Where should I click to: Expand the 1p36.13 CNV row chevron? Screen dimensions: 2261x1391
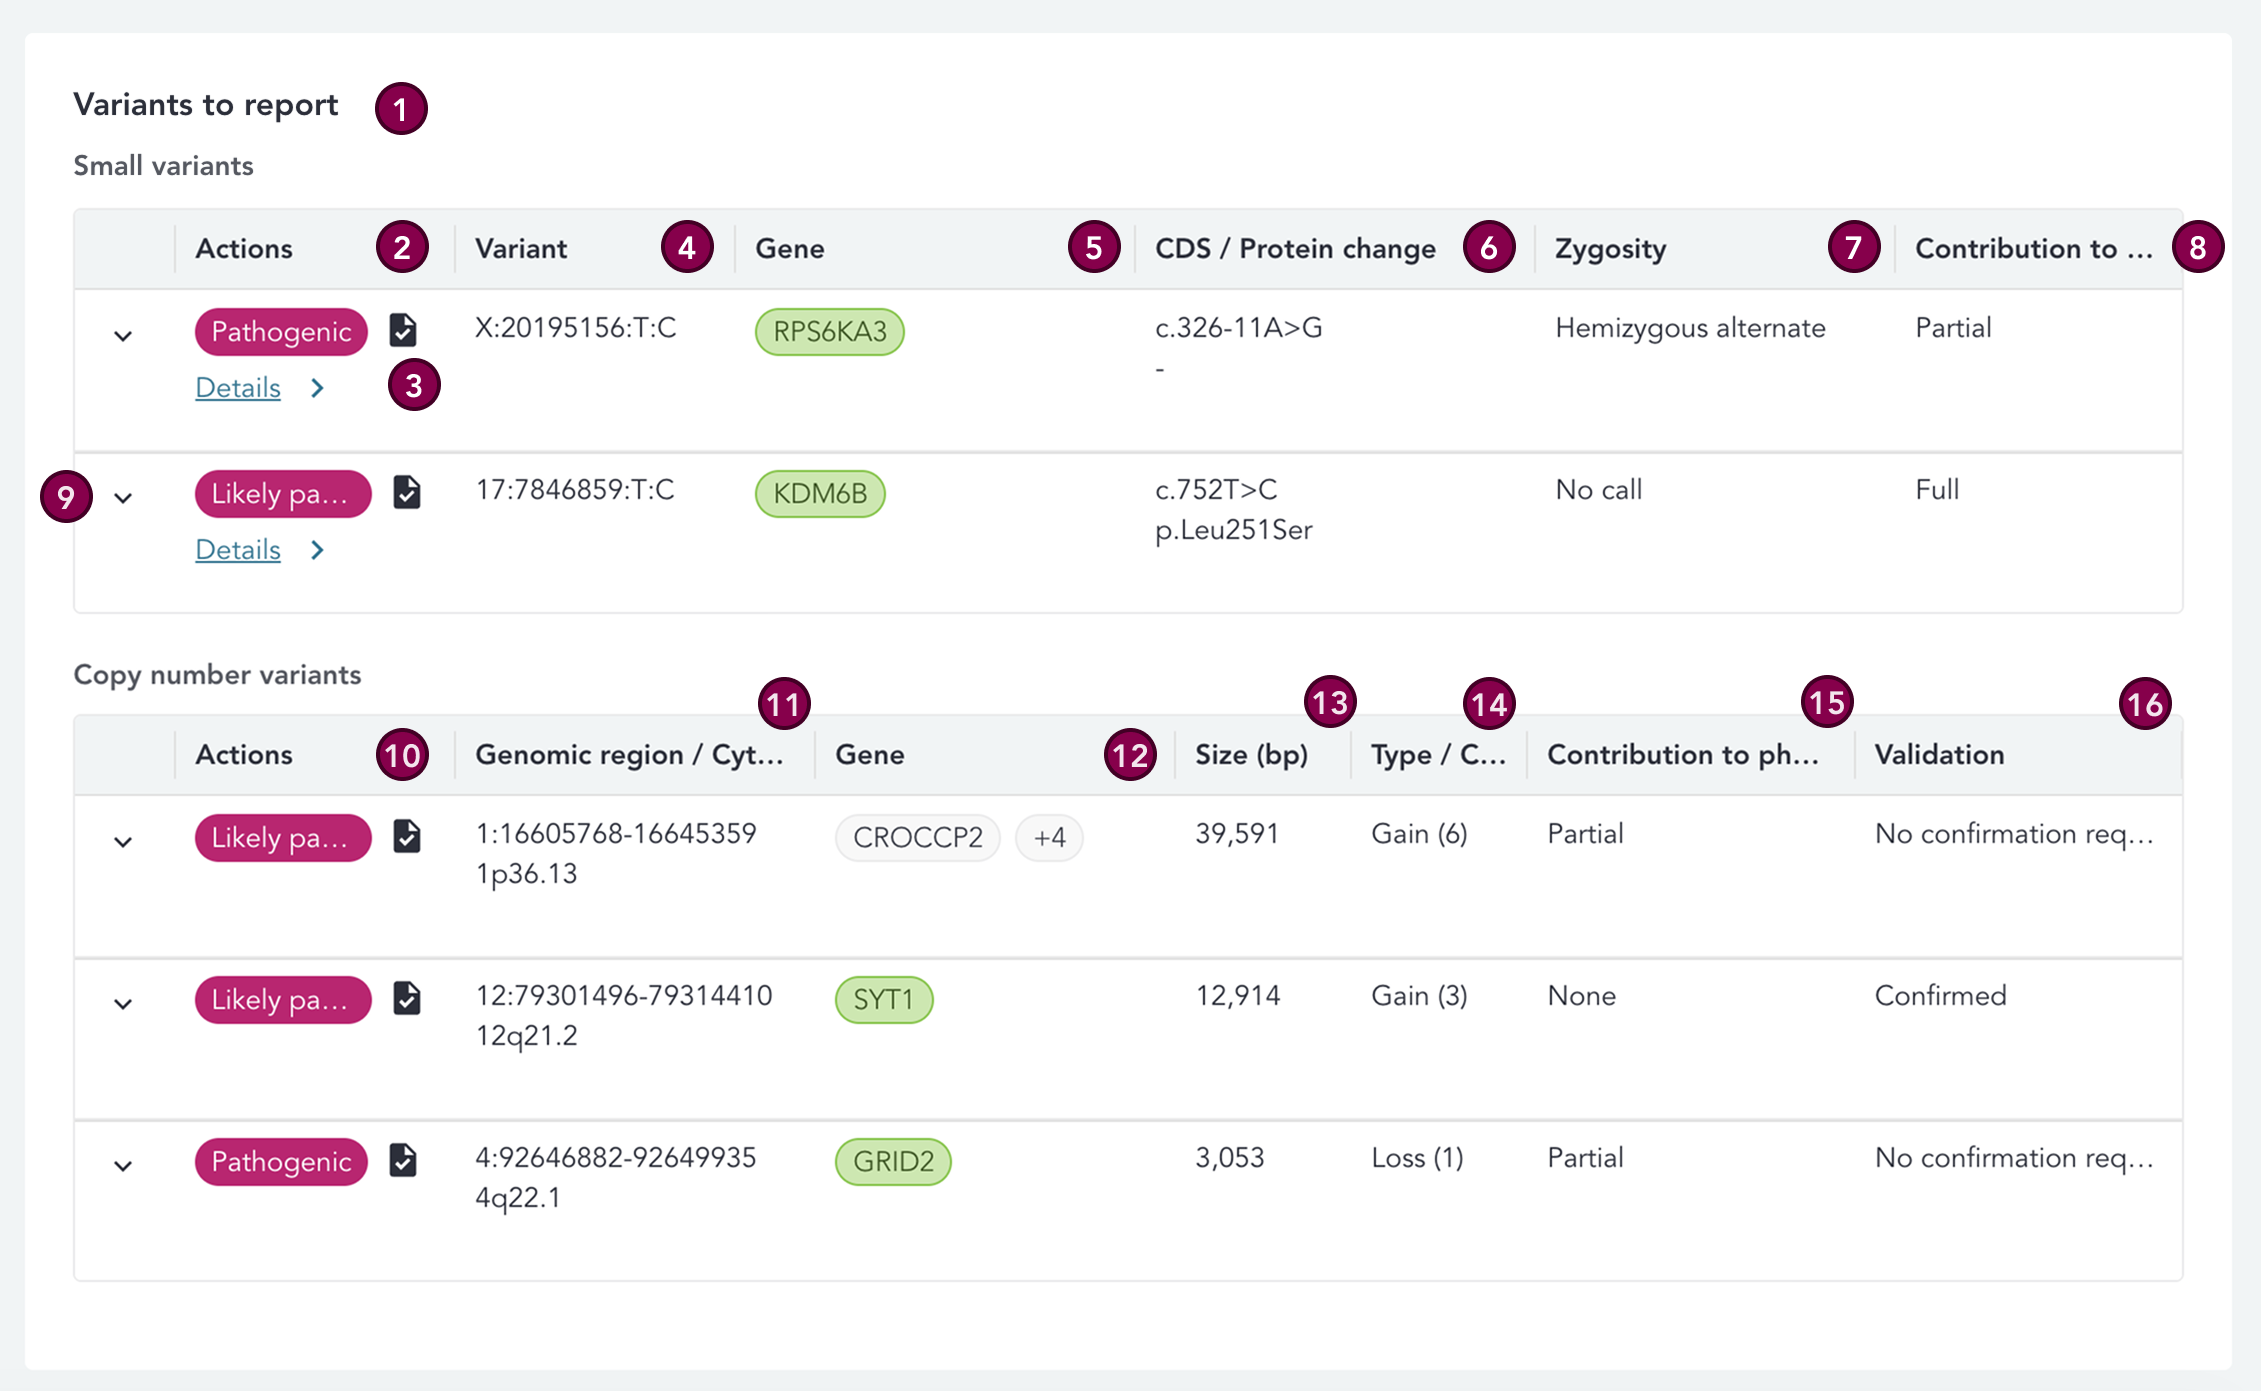point(123,842)
